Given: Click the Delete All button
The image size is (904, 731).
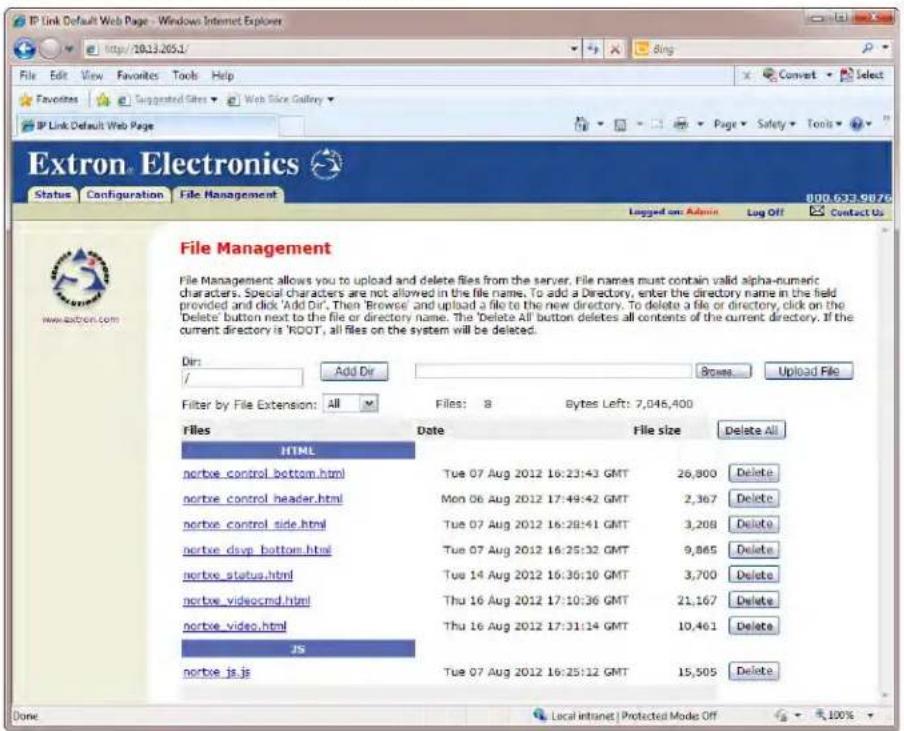Looking at the screenshot, I should coord(751,430).
